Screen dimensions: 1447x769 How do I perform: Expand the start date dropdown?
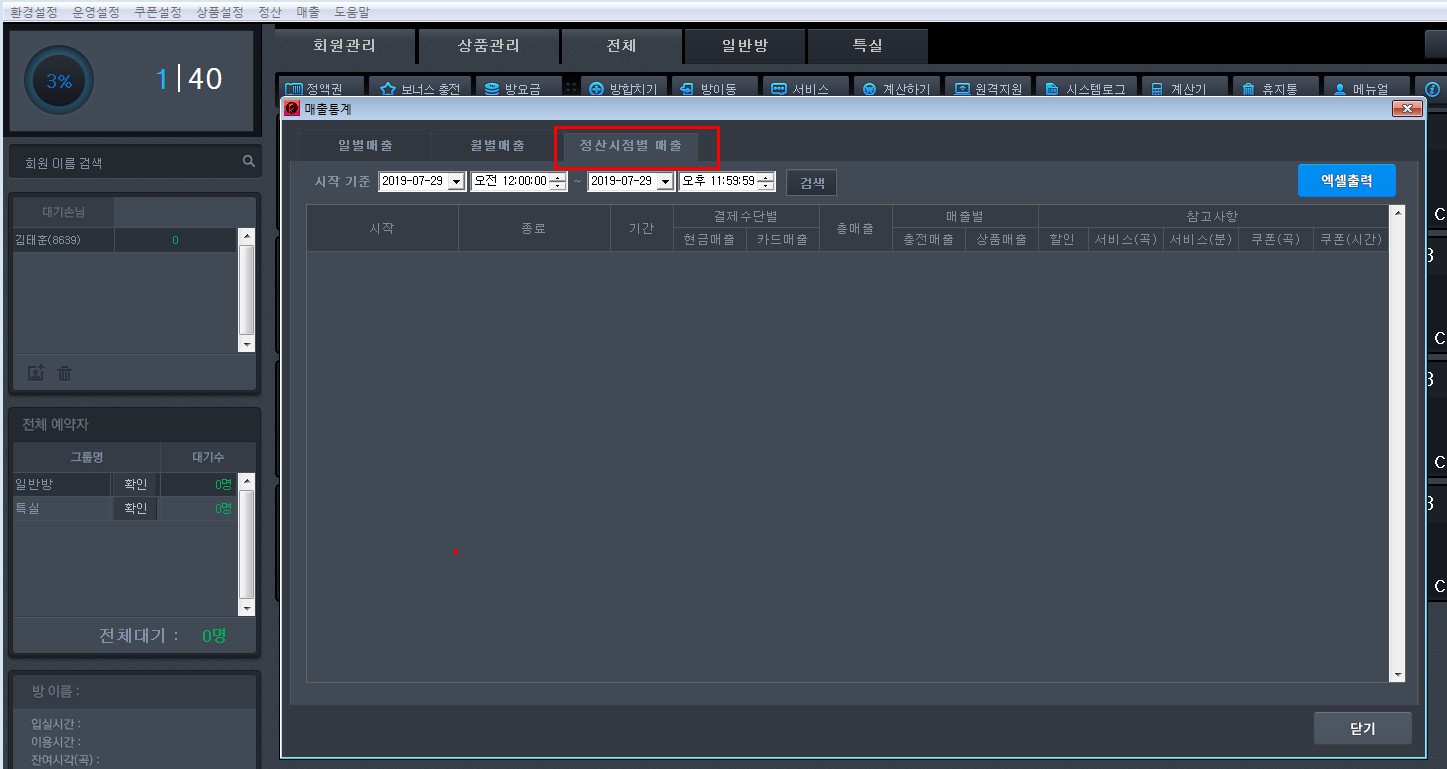coord(456,182)
